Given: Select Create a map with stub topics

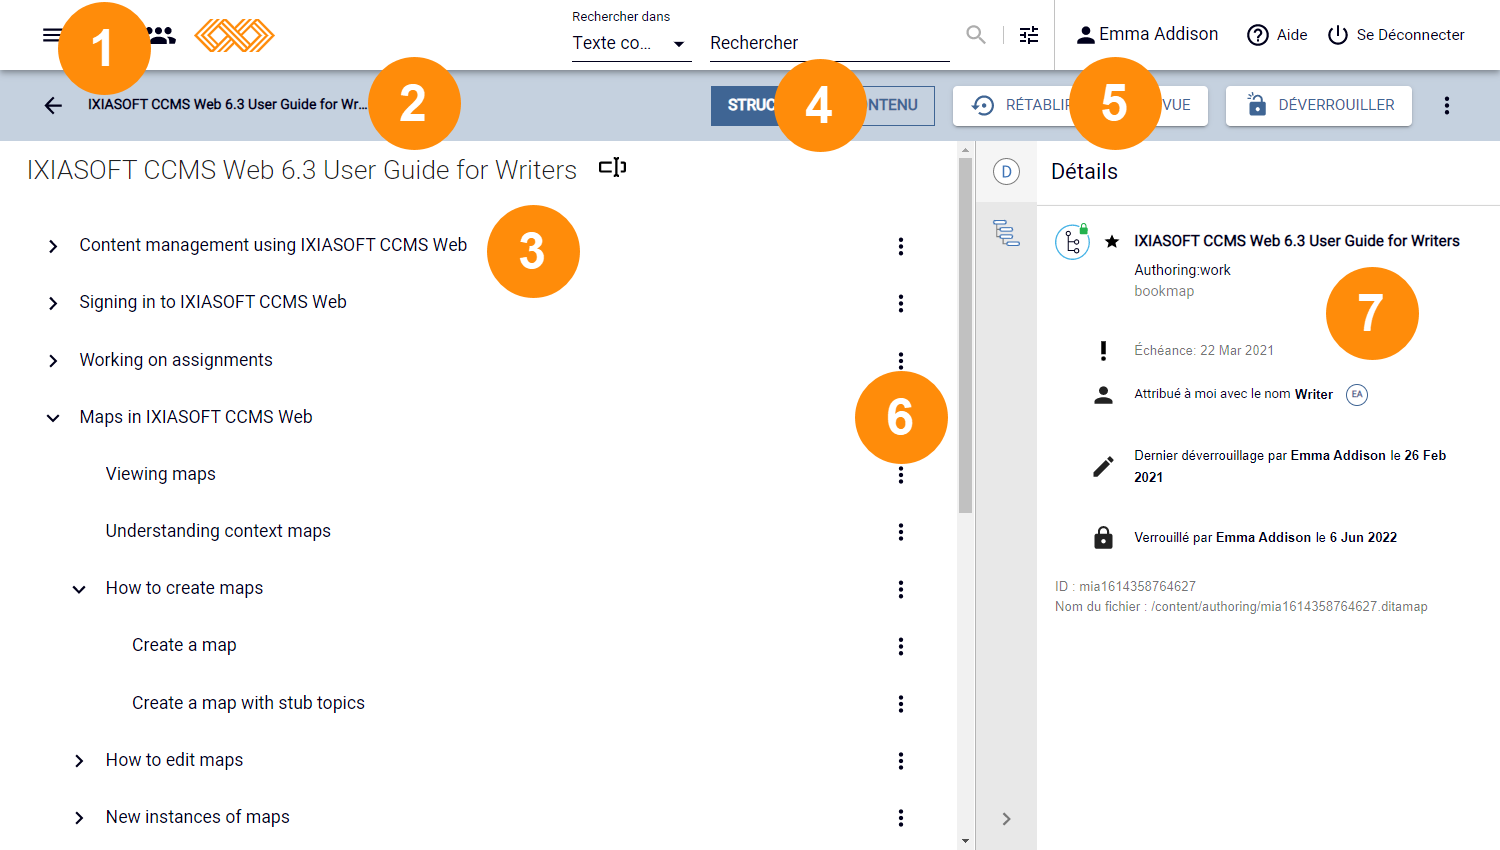Looking at the screenshot, I should [248, 703].
